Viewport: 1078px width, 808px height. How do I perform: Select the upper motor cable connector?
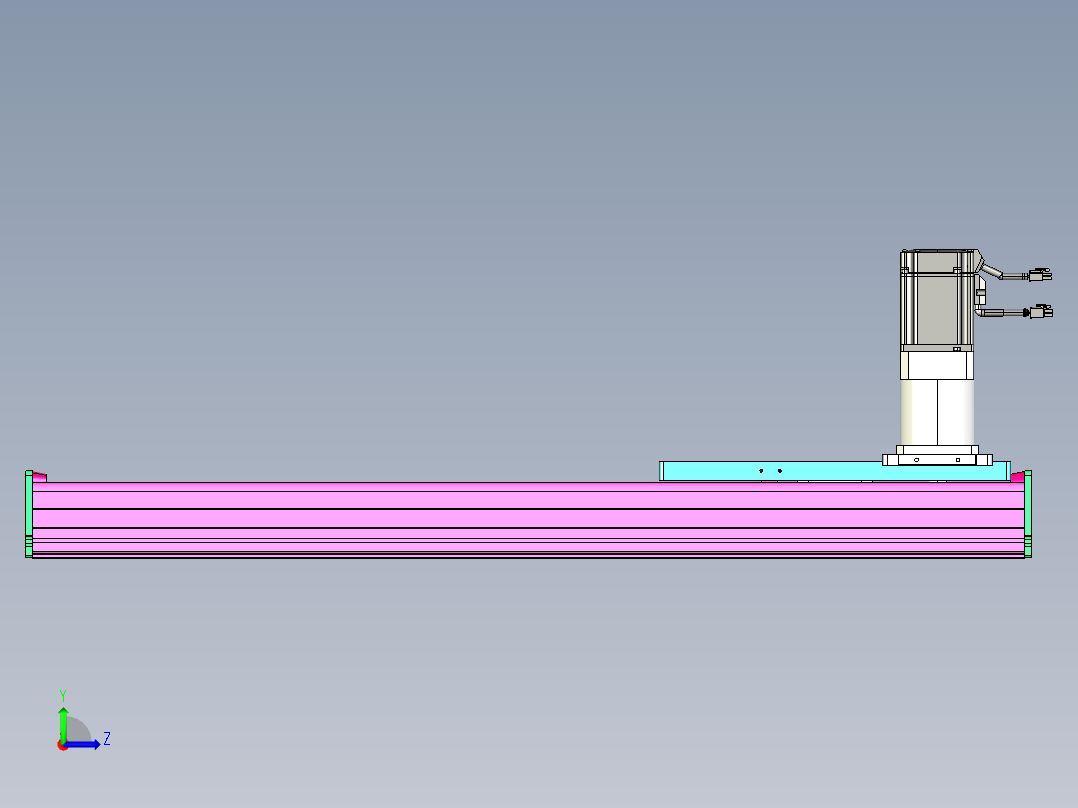coord(1040,275)
